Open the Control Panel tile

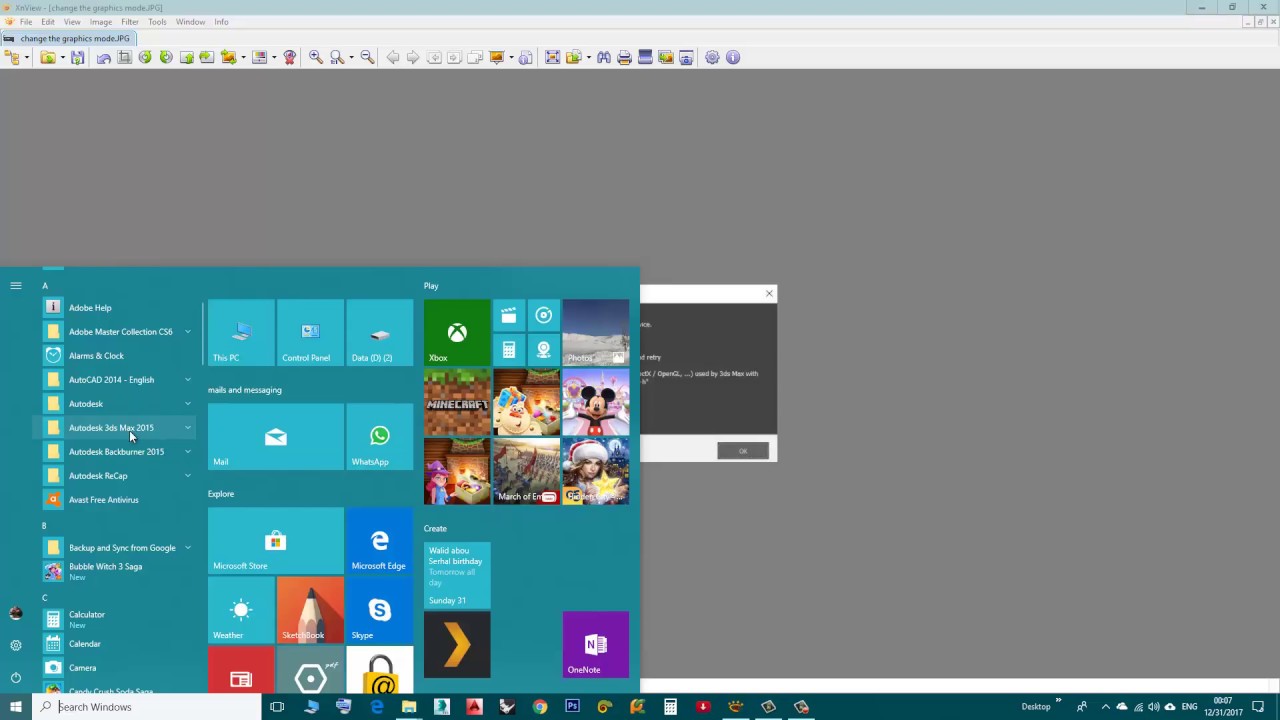(310, 333)
